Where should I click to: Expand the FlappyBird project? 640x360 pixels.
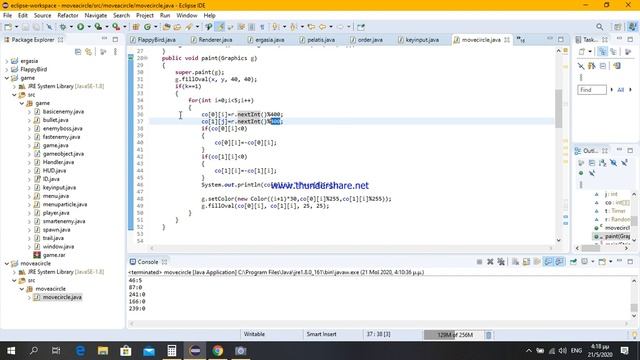point(7,69)
